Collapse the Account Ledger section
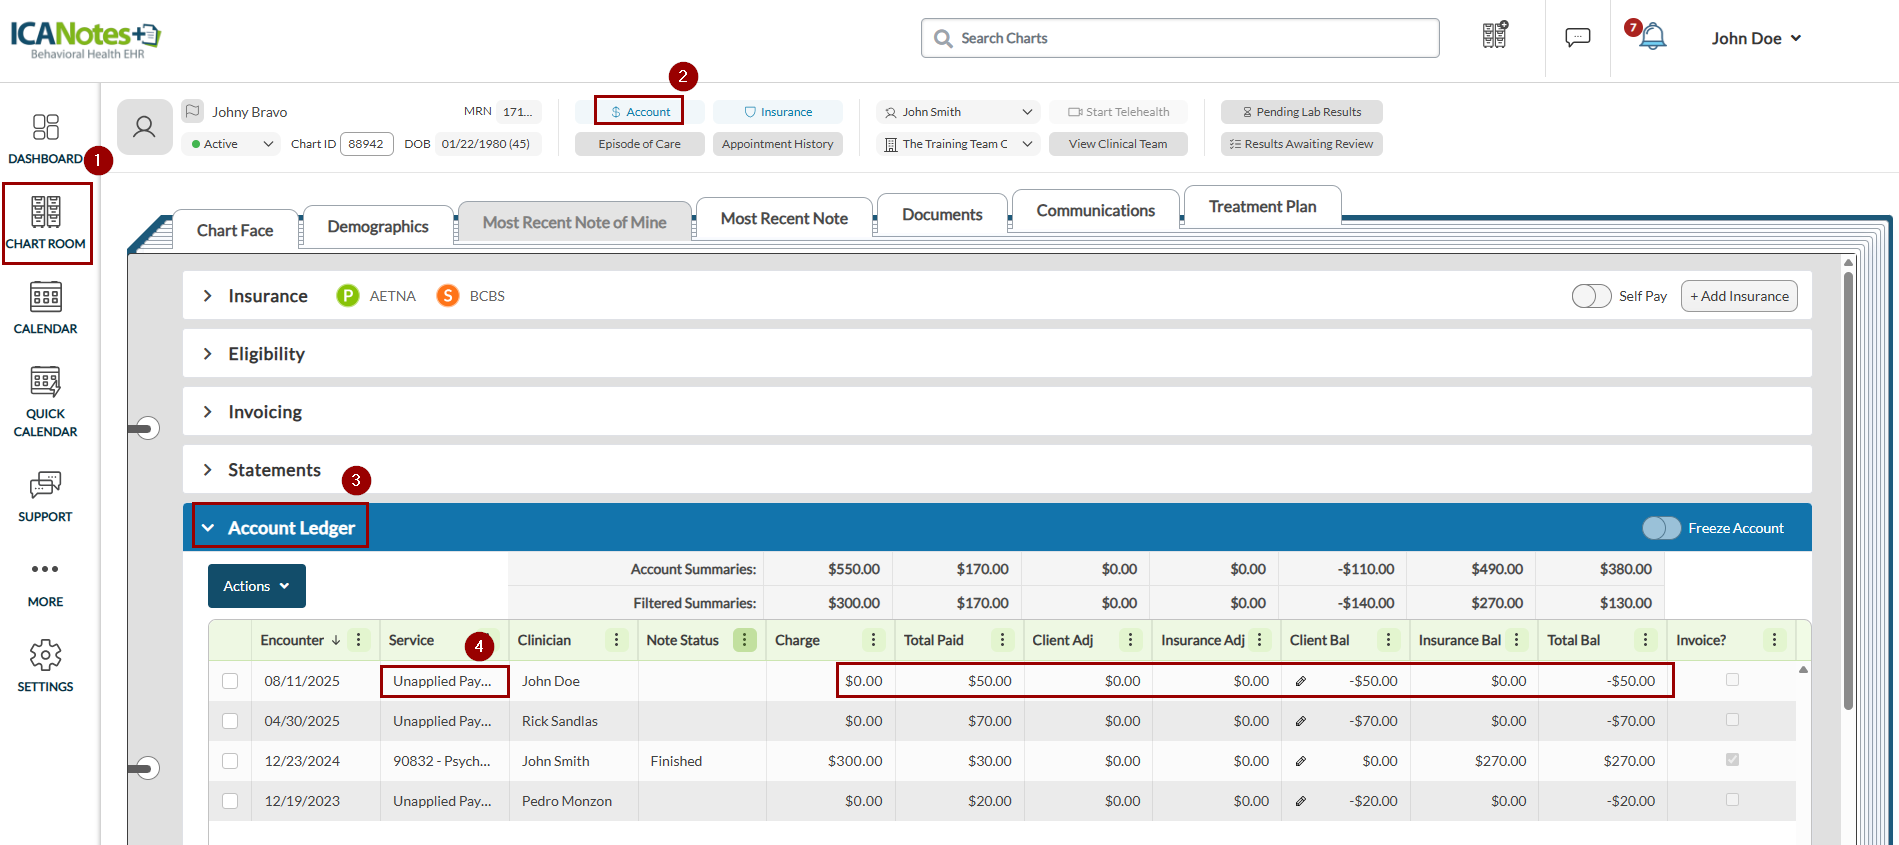Viewport: 1899px width, 845px height. (208, 528)
